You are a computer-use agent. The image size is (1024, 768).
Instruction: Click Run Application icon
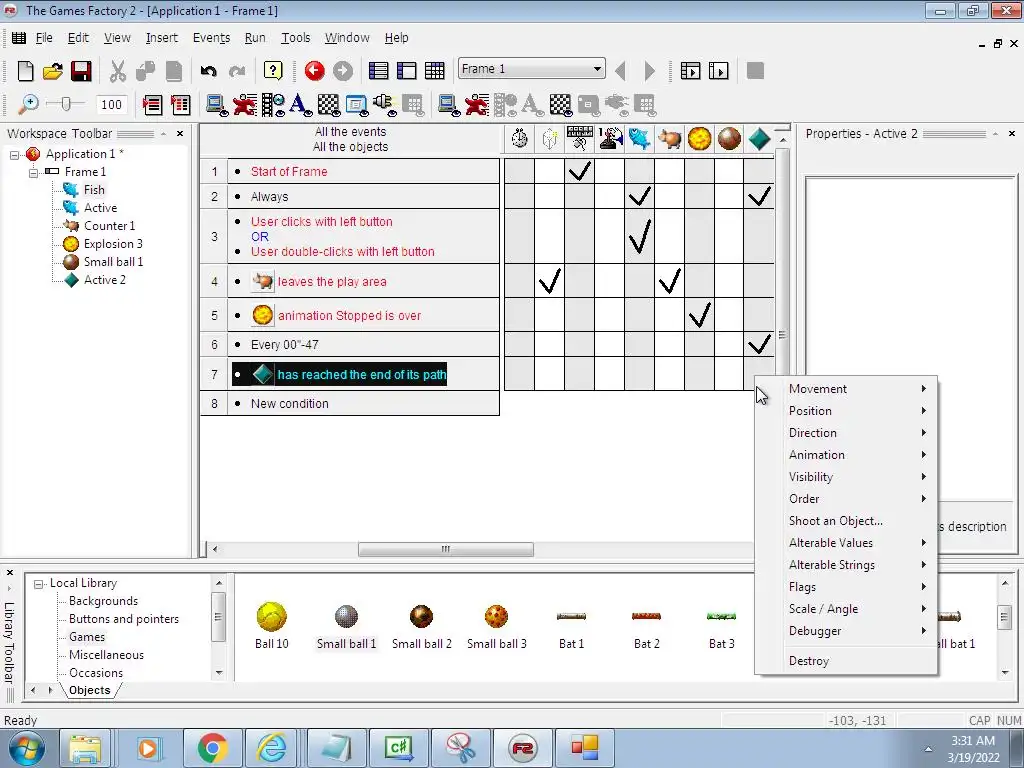(690, 71)
